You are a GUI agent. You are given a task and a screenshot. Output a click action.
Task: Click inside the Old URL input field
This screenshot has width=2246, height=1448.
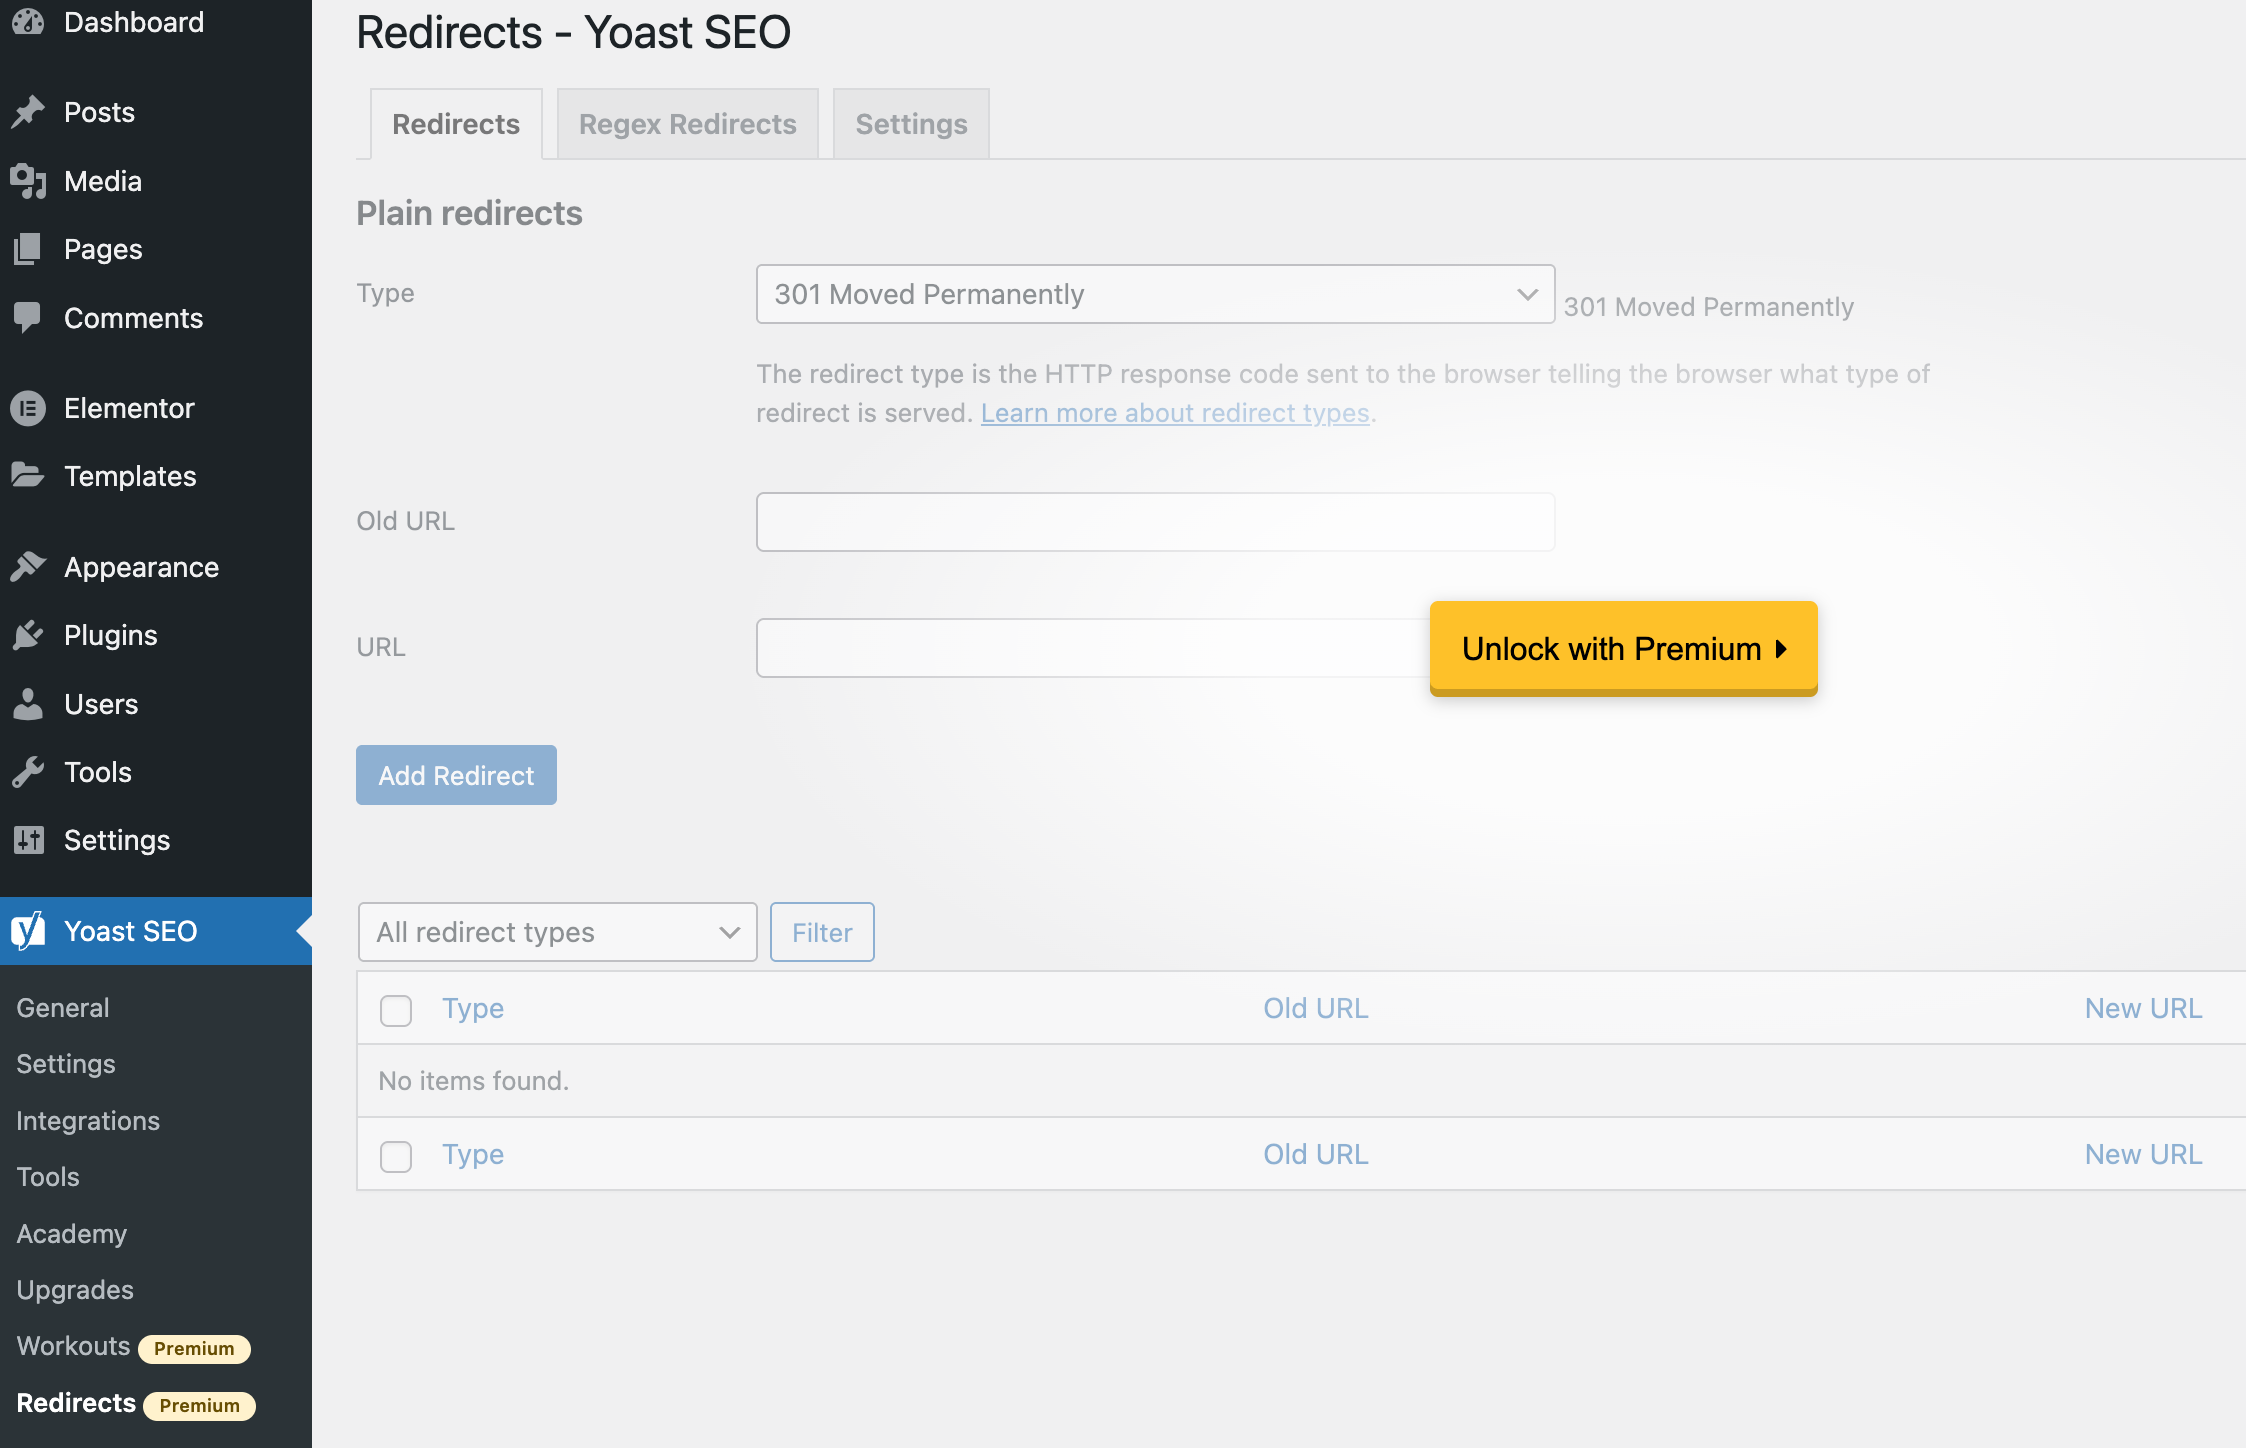point(1155,521)
